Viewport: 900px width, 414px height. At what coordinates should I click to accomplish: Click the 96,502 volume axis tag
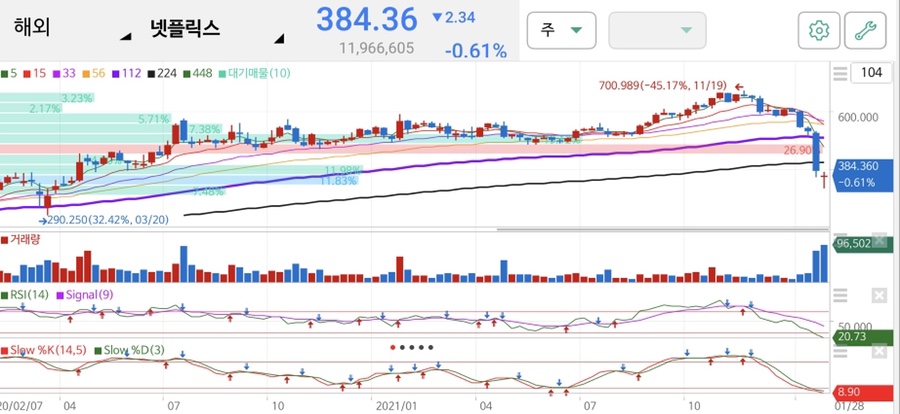click(x=863, y=243)
